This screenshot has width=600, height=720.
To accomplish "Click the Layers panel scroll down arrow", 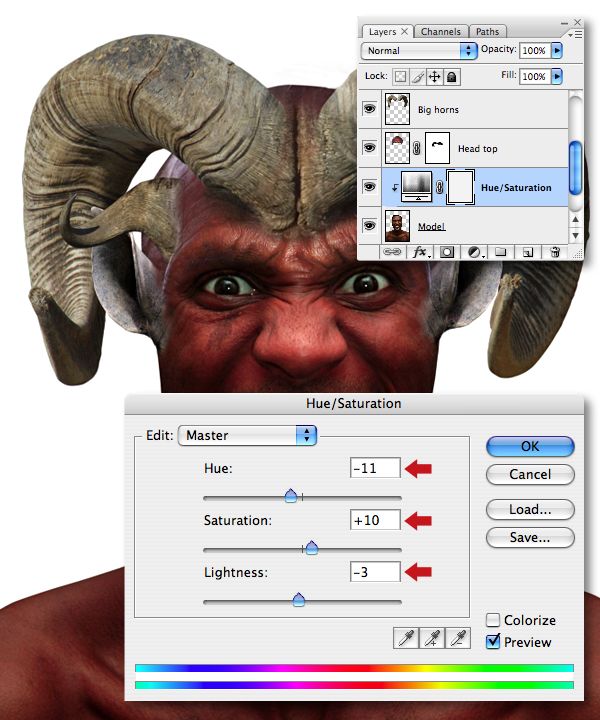I will 575,236.
